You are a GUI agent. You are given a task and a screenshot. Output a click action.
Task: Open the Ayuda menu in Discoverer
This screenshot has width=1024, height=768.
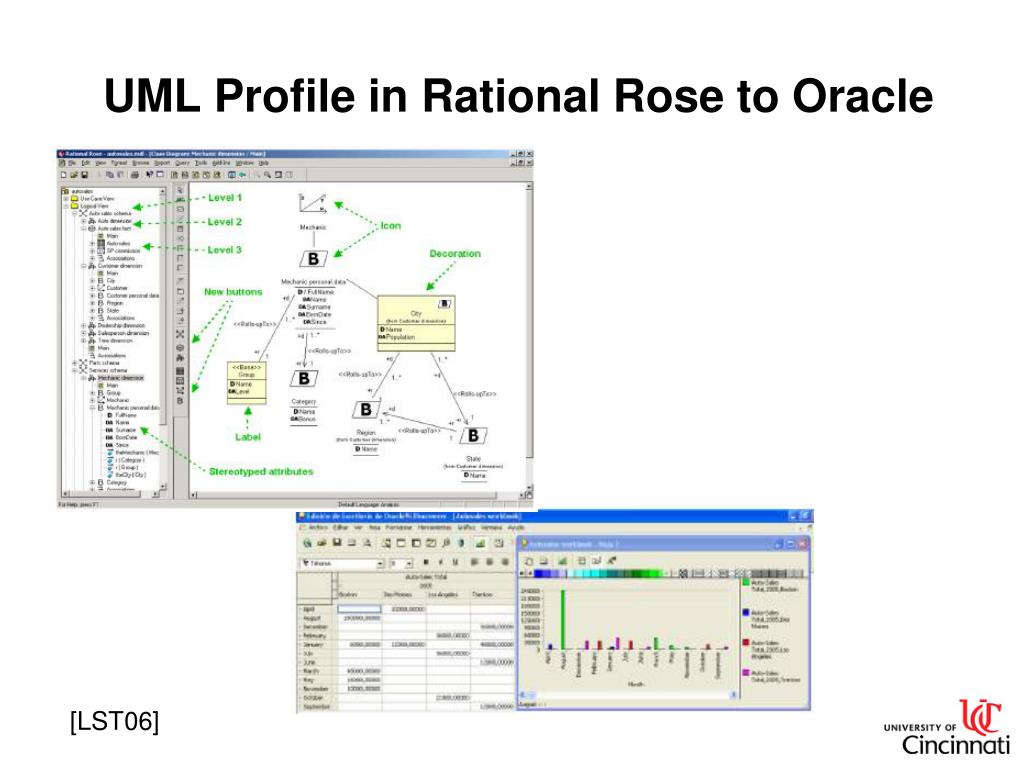pos(516,527)
